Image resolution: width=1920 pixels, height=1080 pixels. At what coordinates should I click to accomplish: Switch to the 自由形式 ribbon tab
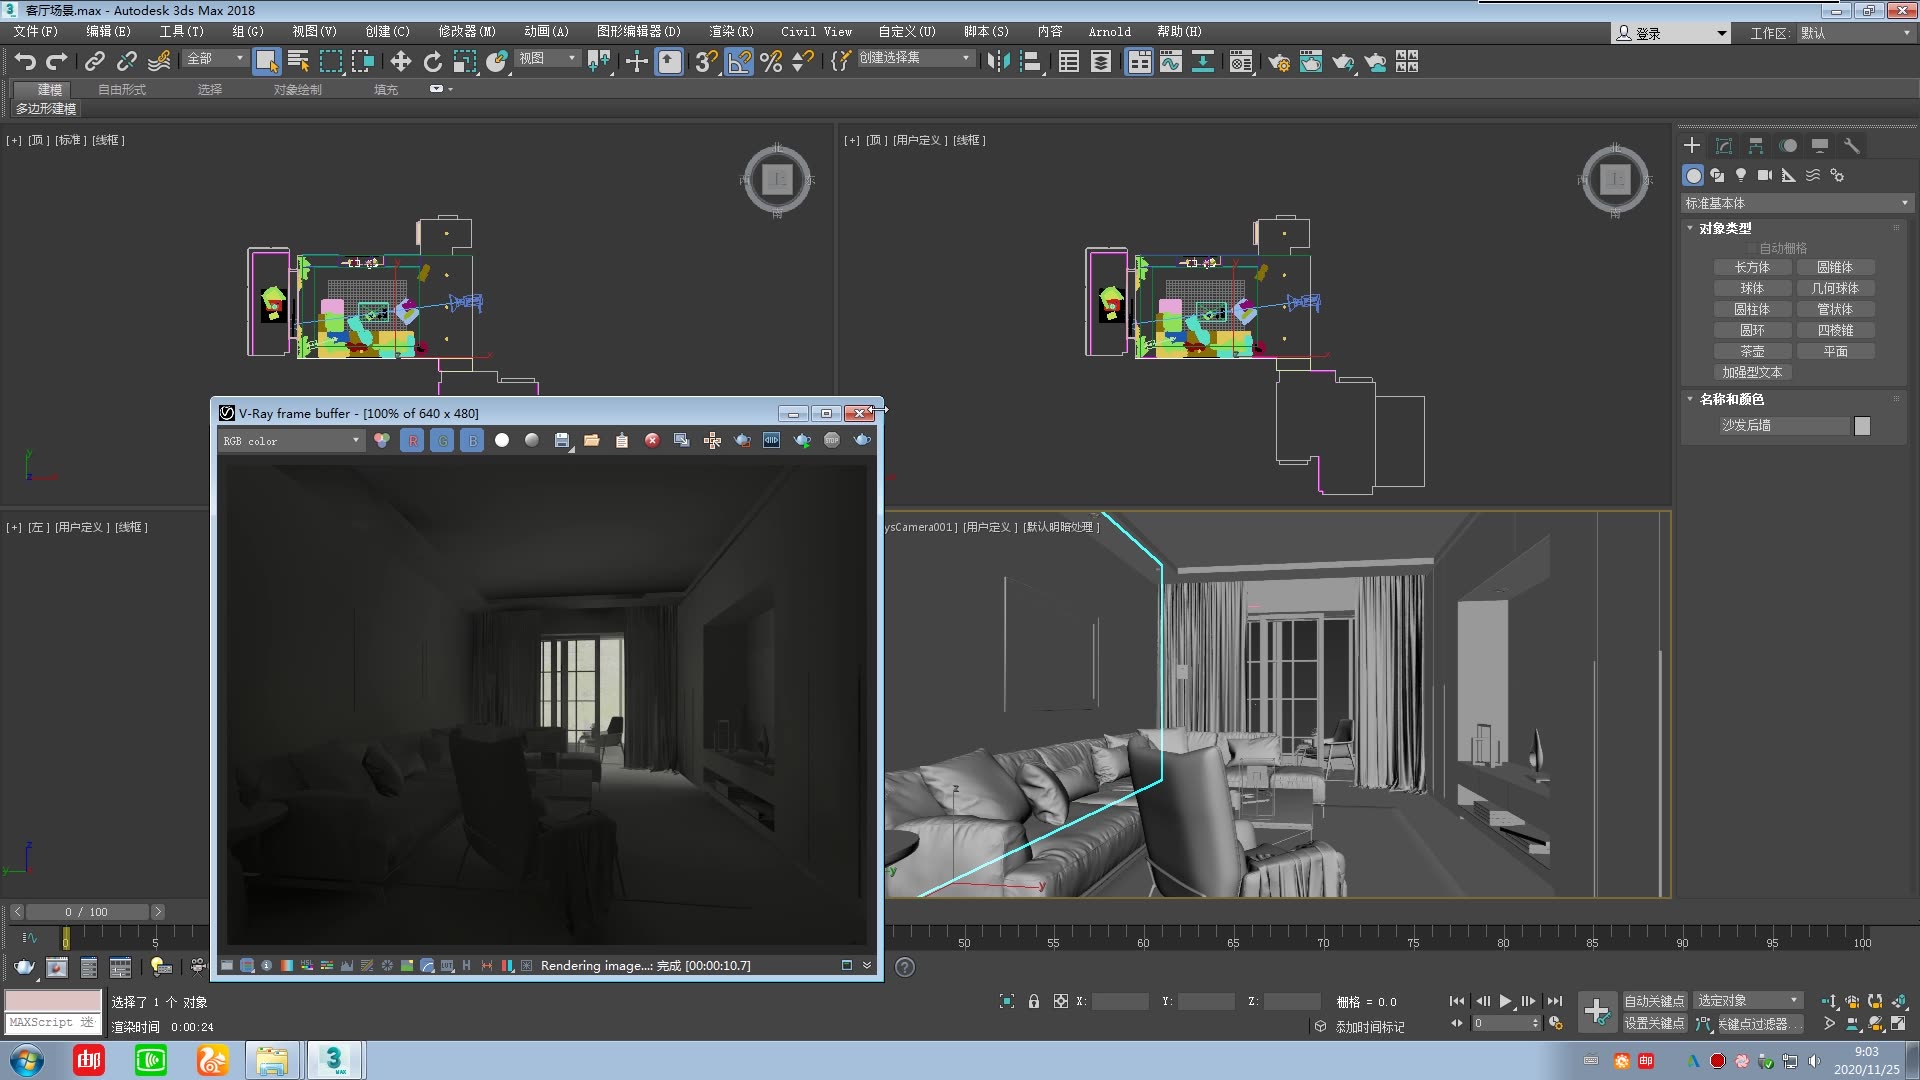(x=122, y=89)
